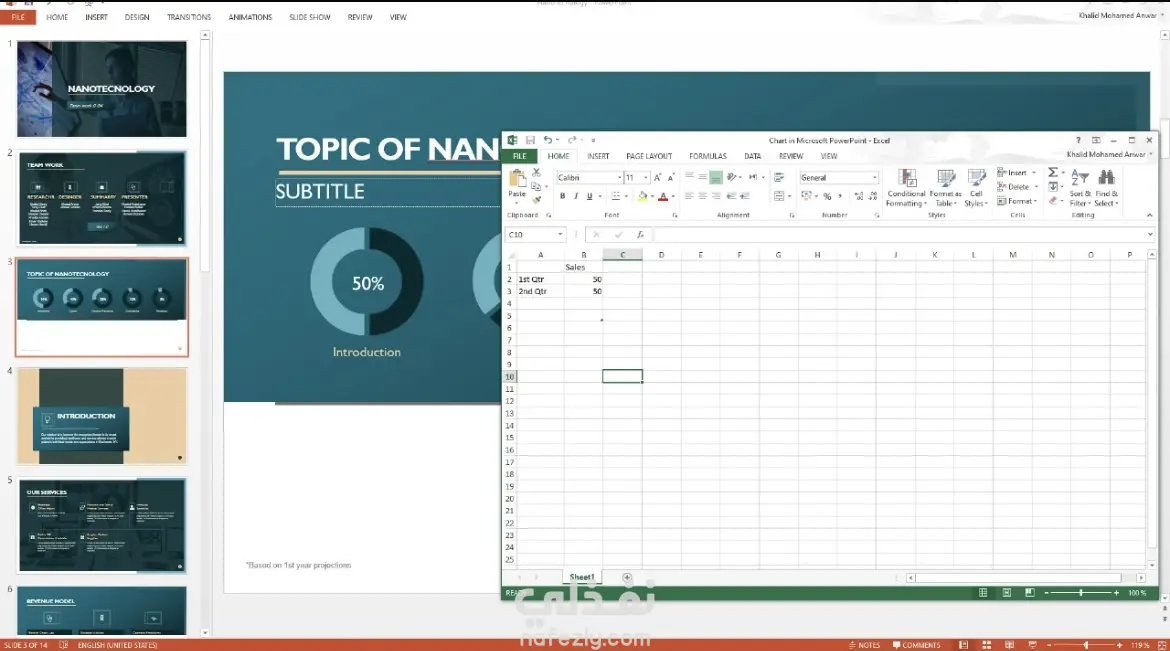This screenshot has height=651, width=1170.
Task: Open the General number format dropdown
Action: pos(875,178)
